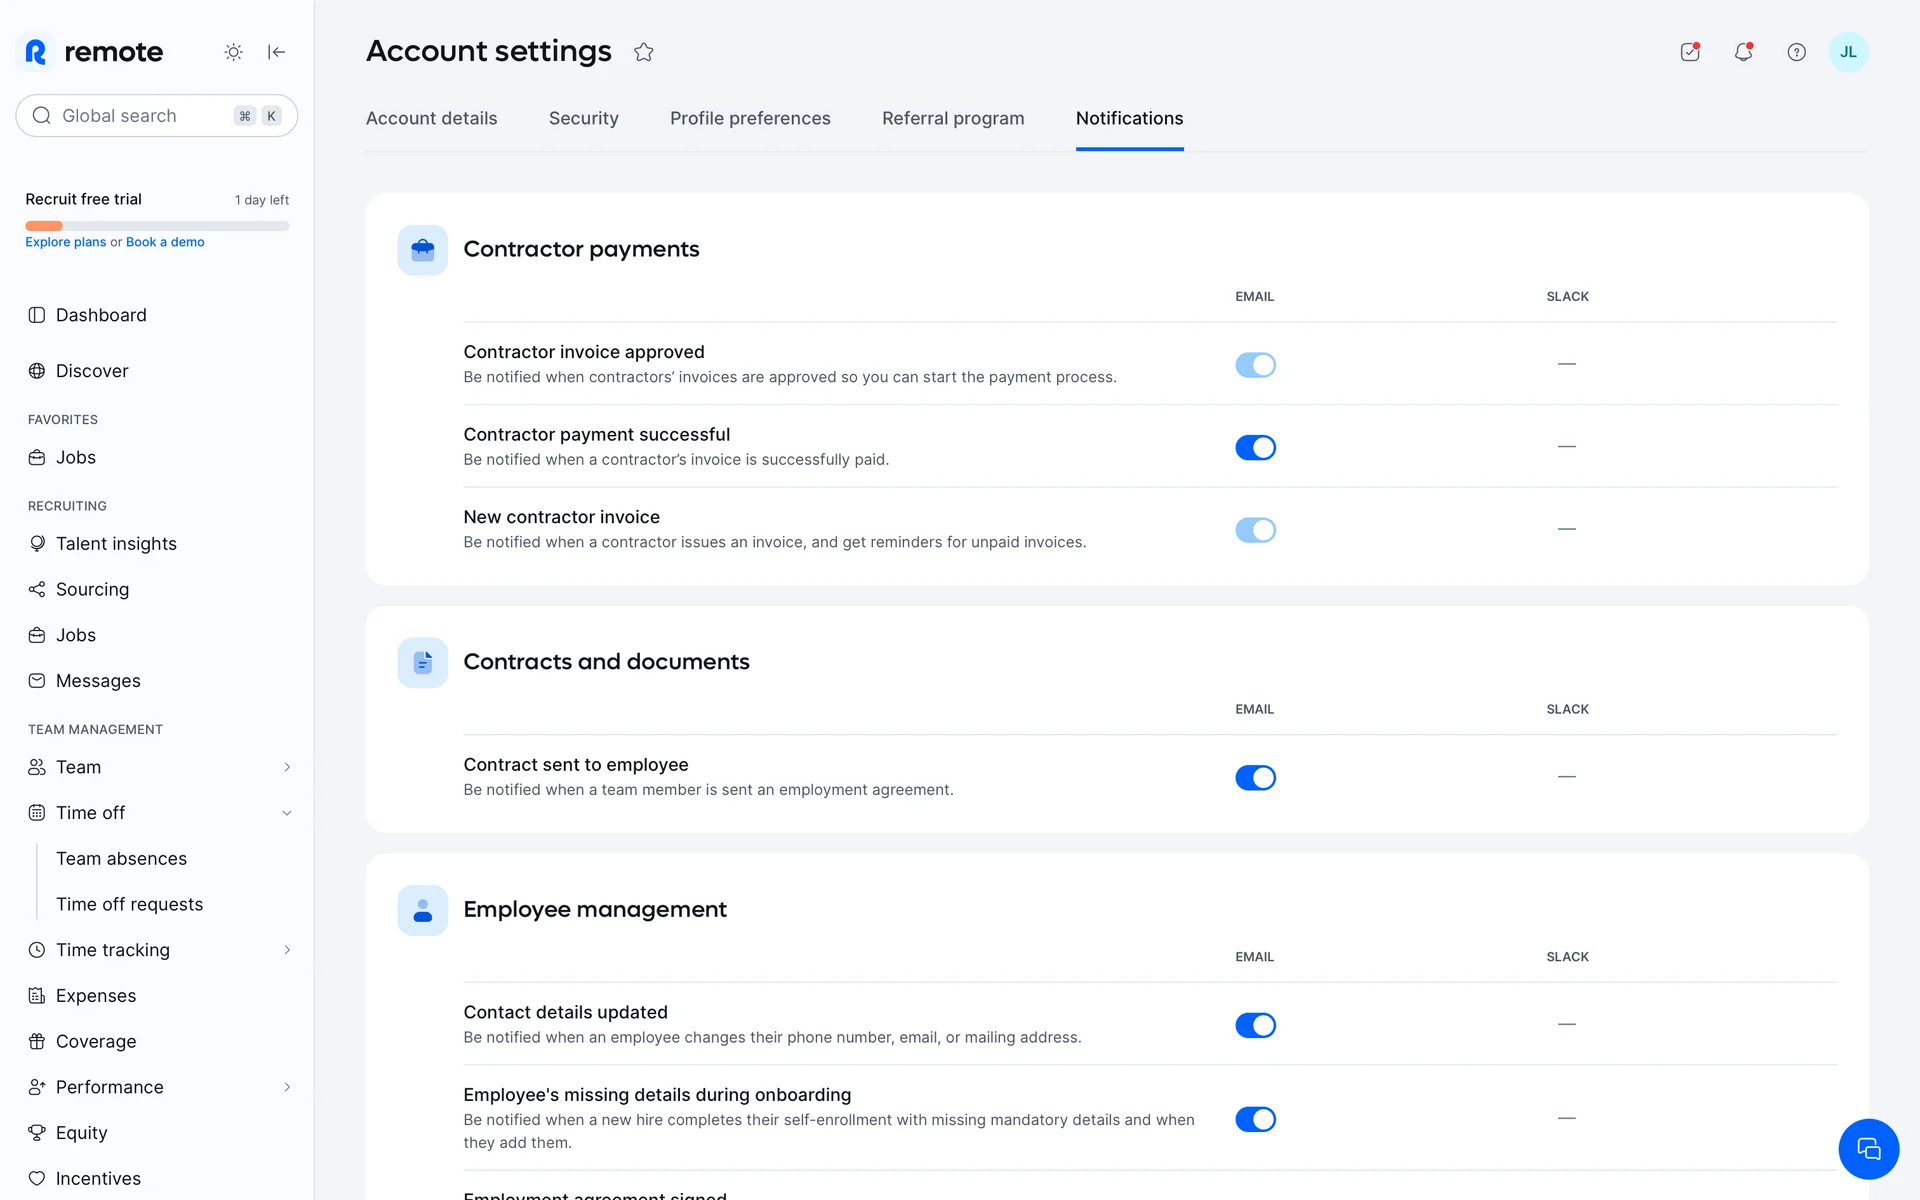Open the chat support bubble button
Viewport: 1920px width, 1200px height.
pyautogui.click(x=1868, y=1149)
